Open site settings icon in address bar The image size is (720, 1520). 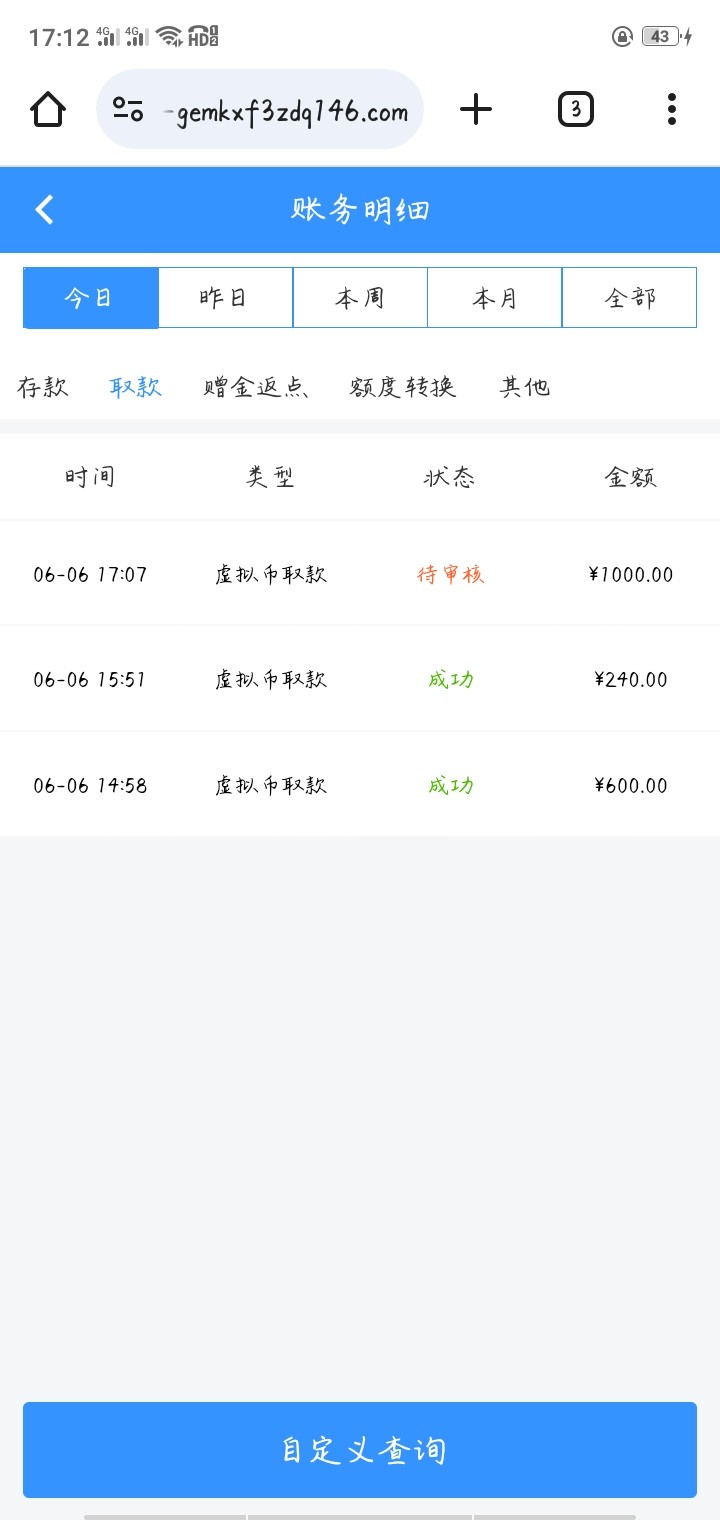[x=128, y=109]
